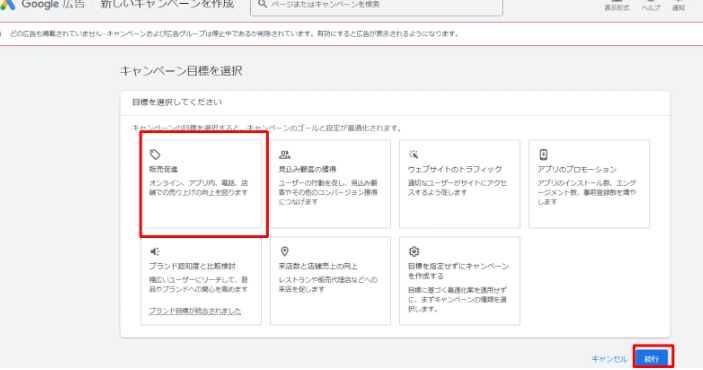Image resolution: width=703 pixels, height=370 pixels.
Task: Click the search magnifier icon
Action: click(x=263, y=4)
